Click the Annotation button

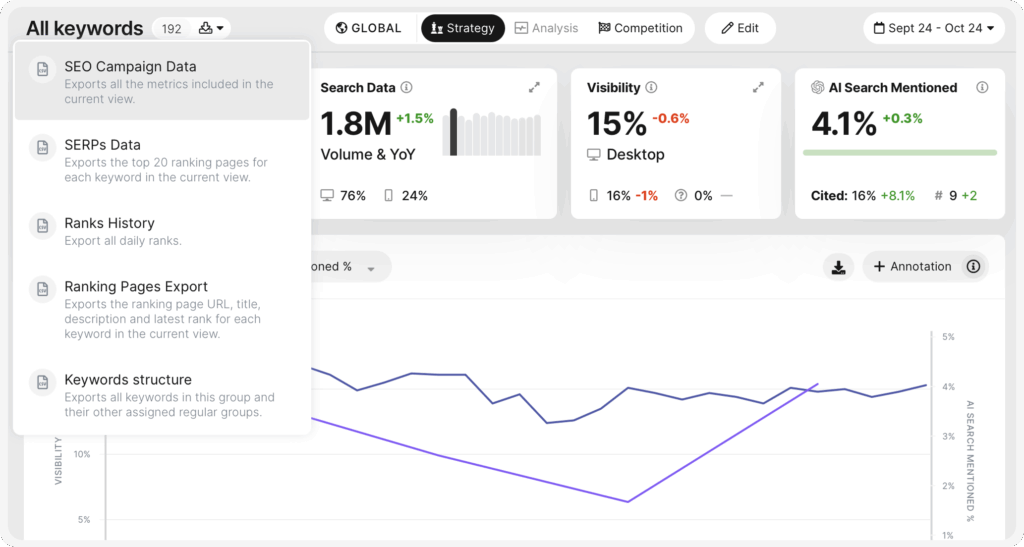(x=912, y=267)
